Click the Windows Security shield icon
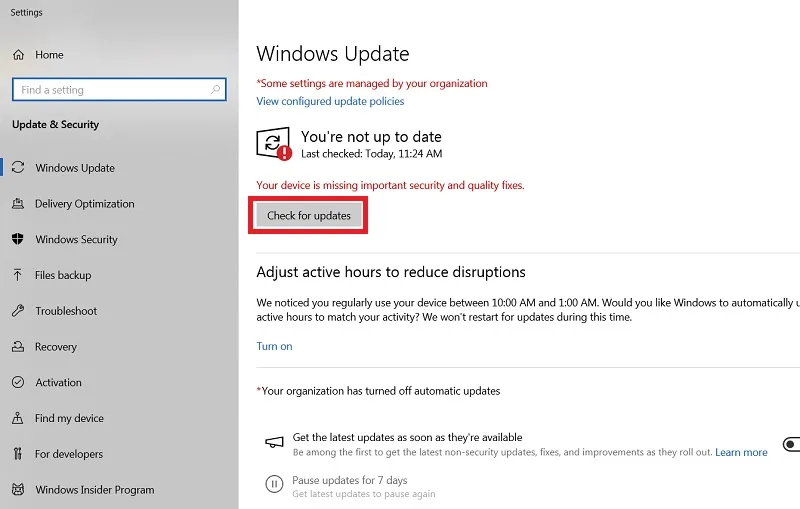Viewport: 800px width, 509px height. click(18, 239)
